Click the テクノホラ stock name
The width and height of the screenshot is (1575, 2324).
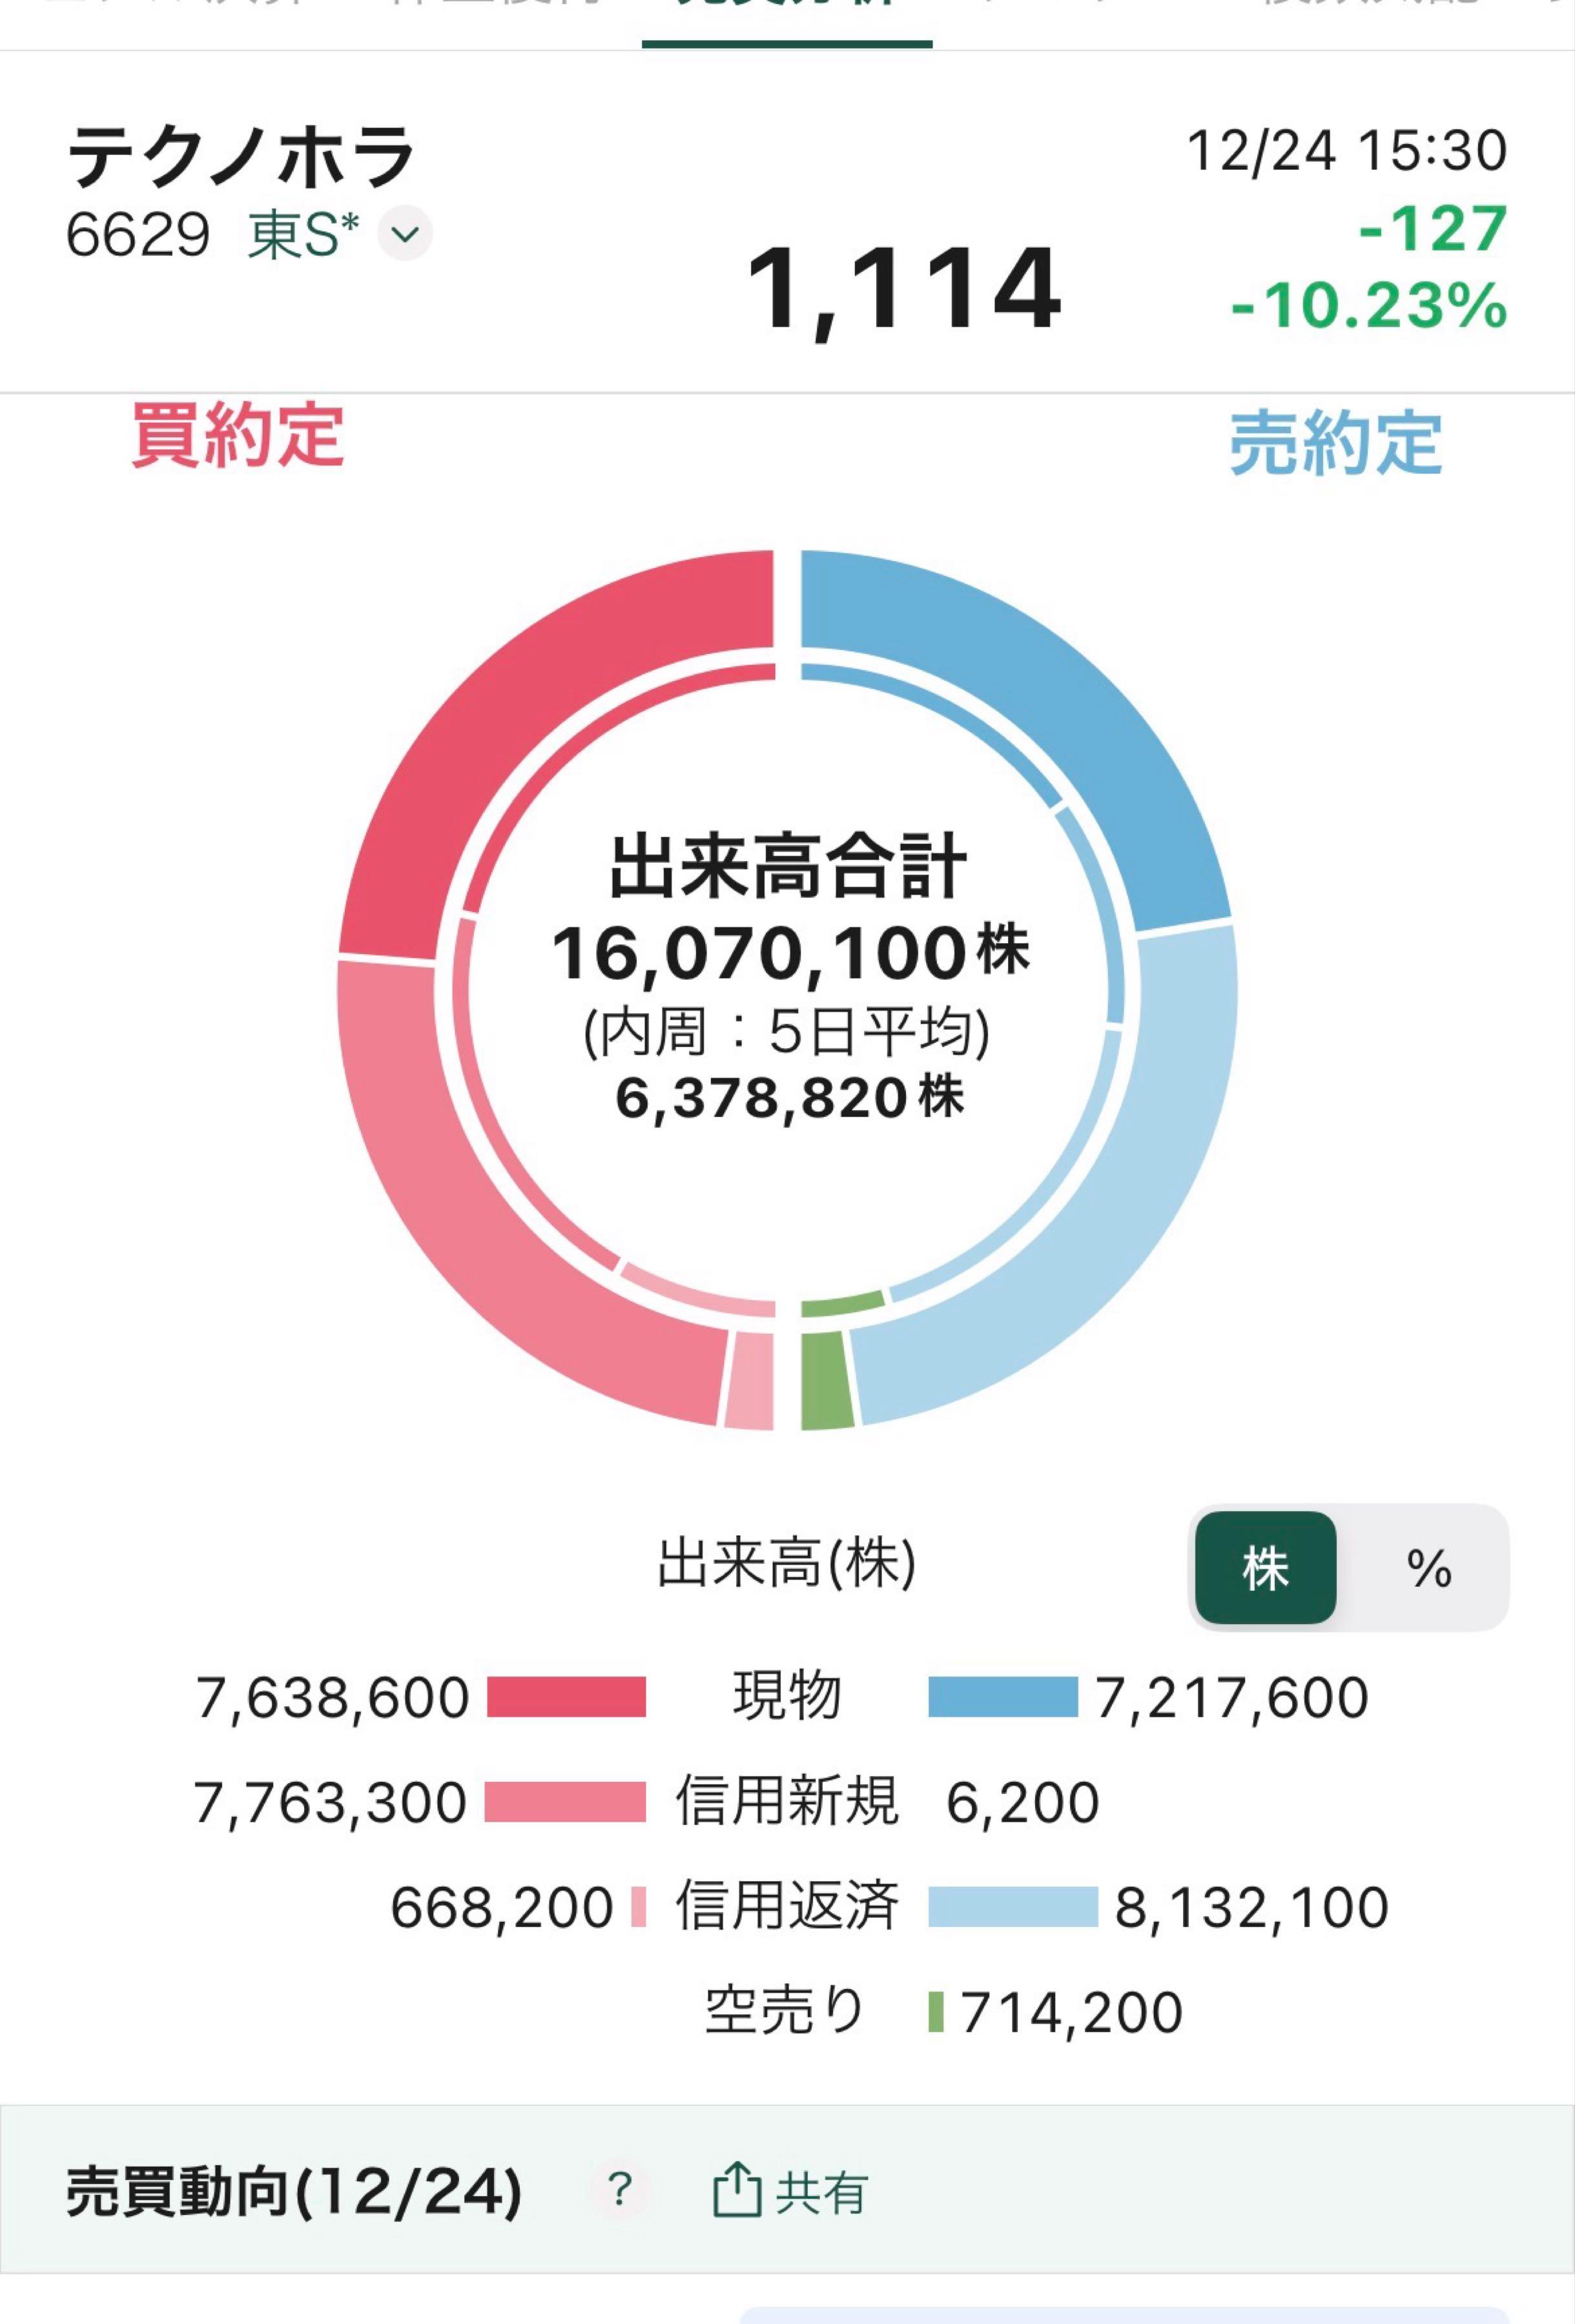tap(240, 158)
